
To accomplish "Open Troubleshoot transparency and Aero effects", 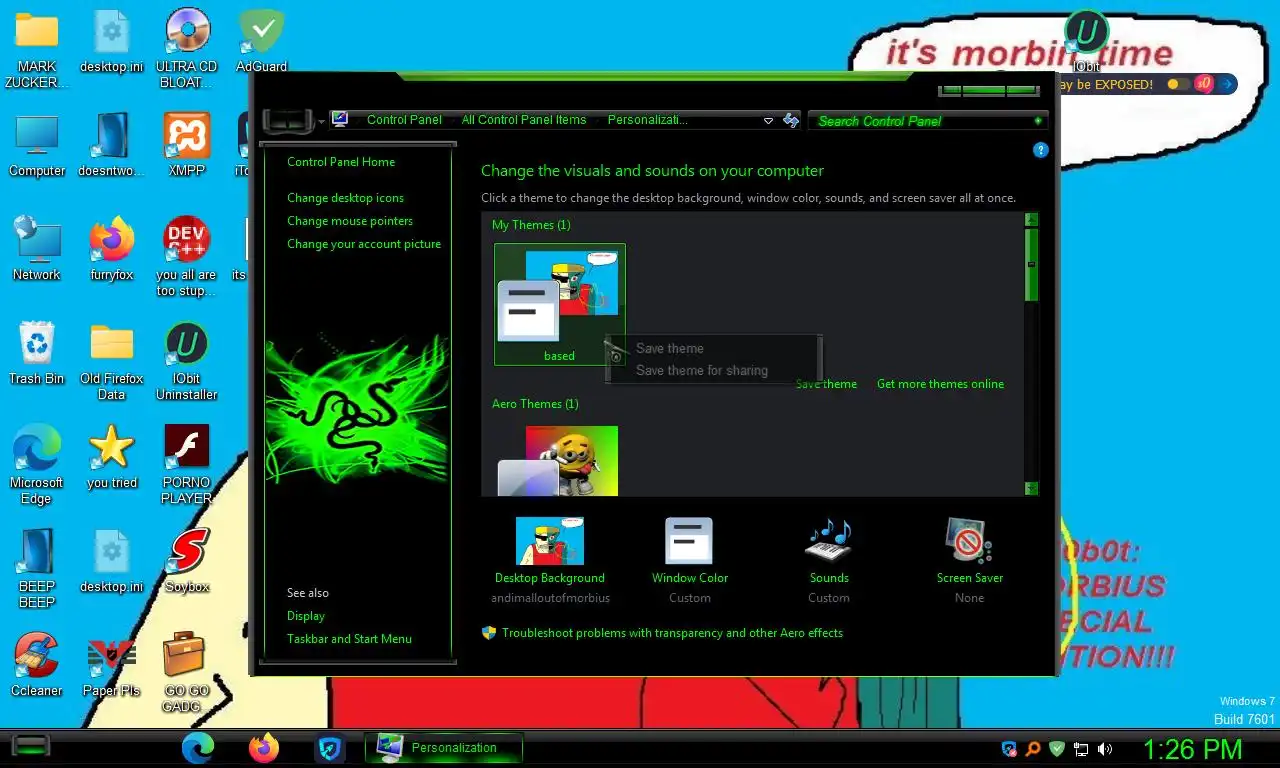I will point(672,633).
